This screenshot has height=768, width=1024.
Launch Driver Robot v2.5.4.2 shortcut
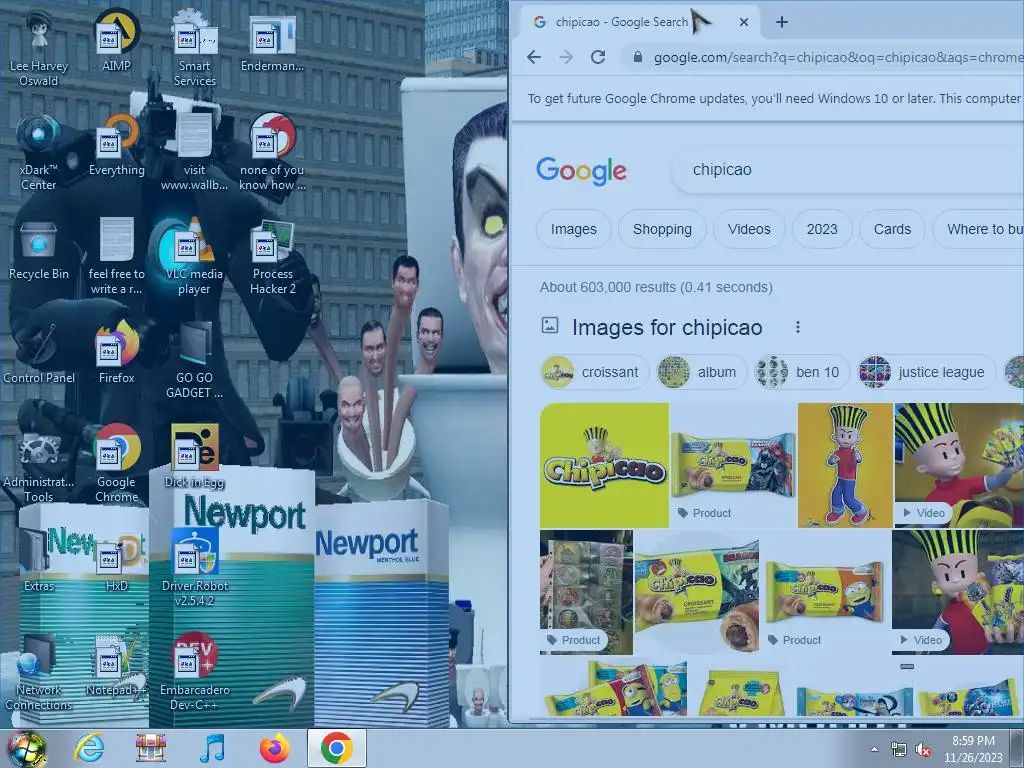pyautogui.click(x=194, y=567)
